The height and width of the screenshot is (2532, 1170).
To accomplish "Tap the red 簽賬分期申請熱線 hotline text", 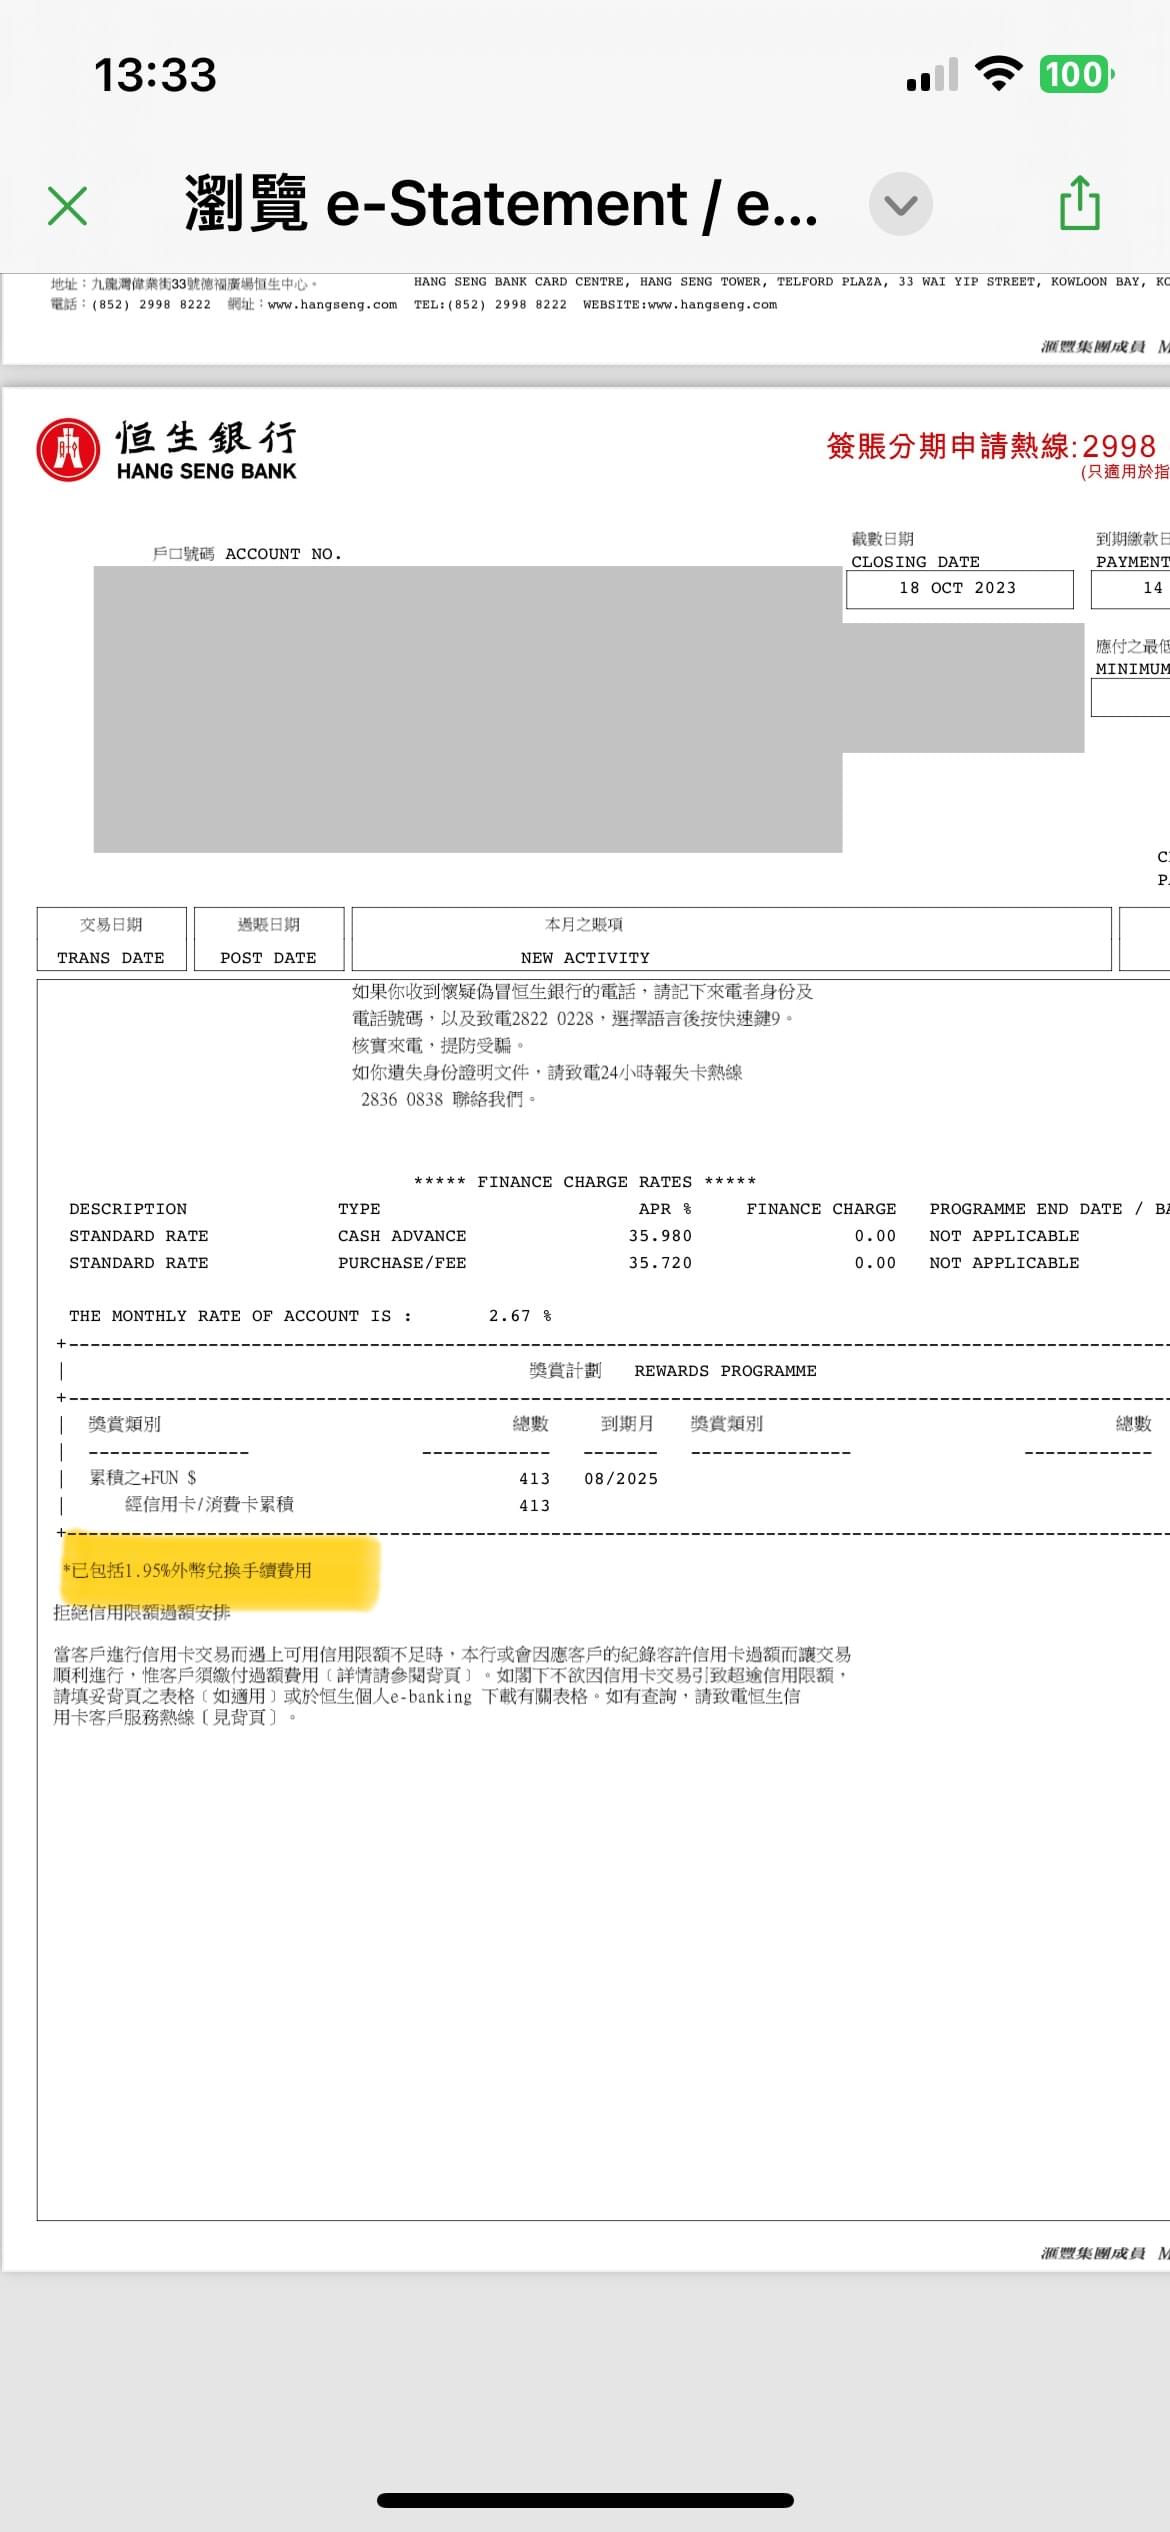I will coord(991,446).
